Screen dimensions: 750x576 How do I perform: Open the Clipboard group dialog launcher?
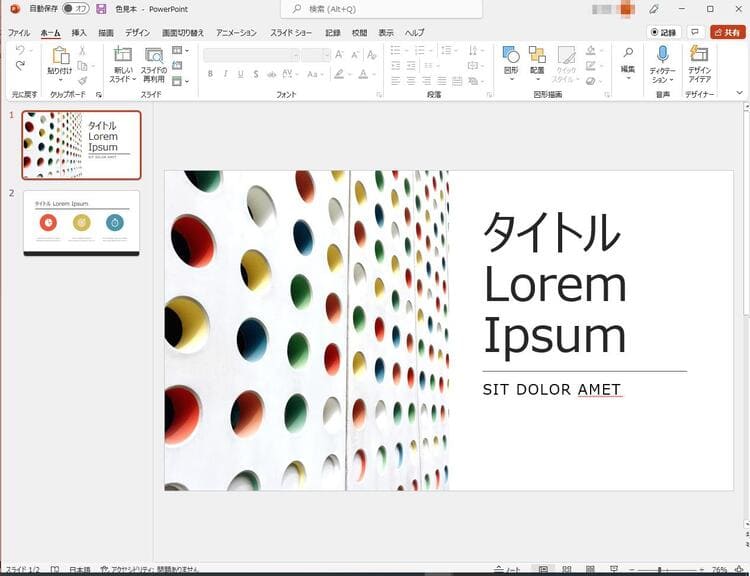coord(99,95)
